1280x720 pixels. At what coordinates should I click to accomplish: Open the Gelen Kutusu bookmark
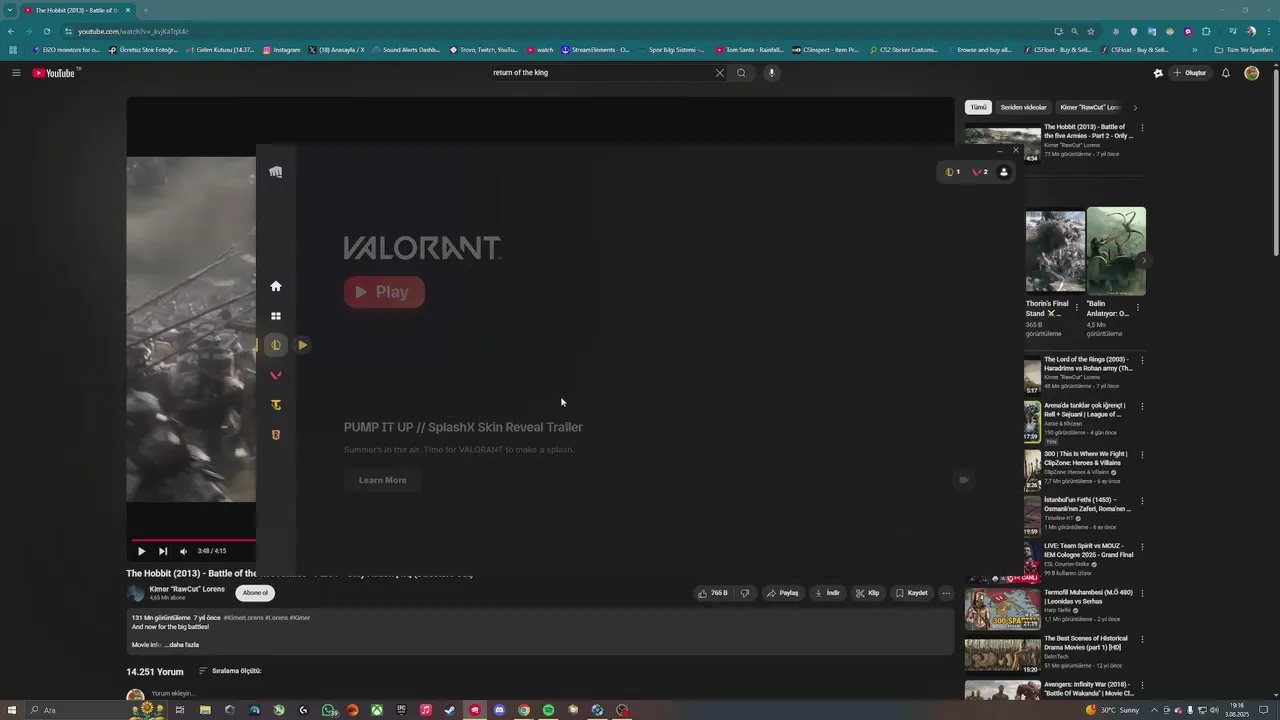coord(219,50)
